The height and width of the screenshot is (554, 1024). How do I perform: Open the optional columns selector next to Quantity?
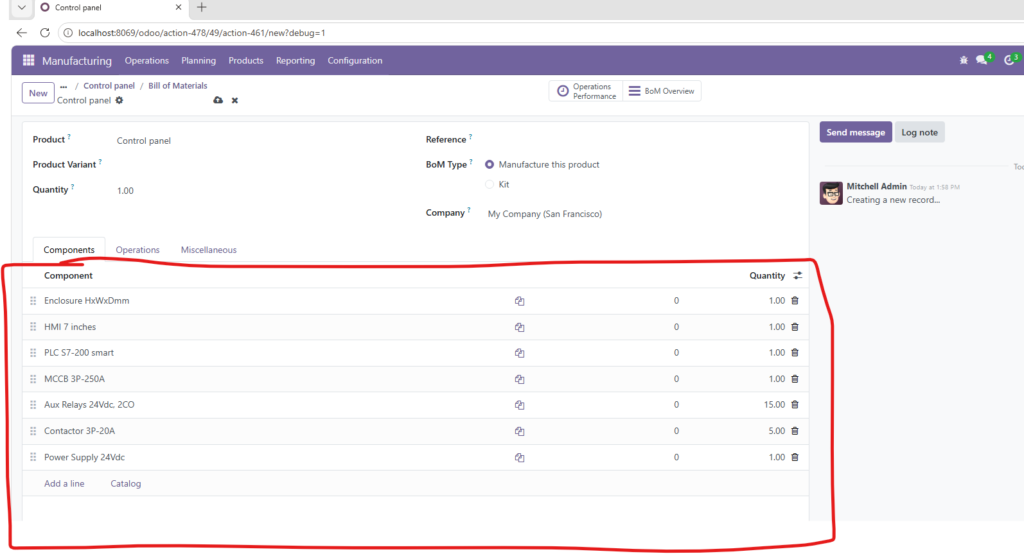tap(797, 275)
